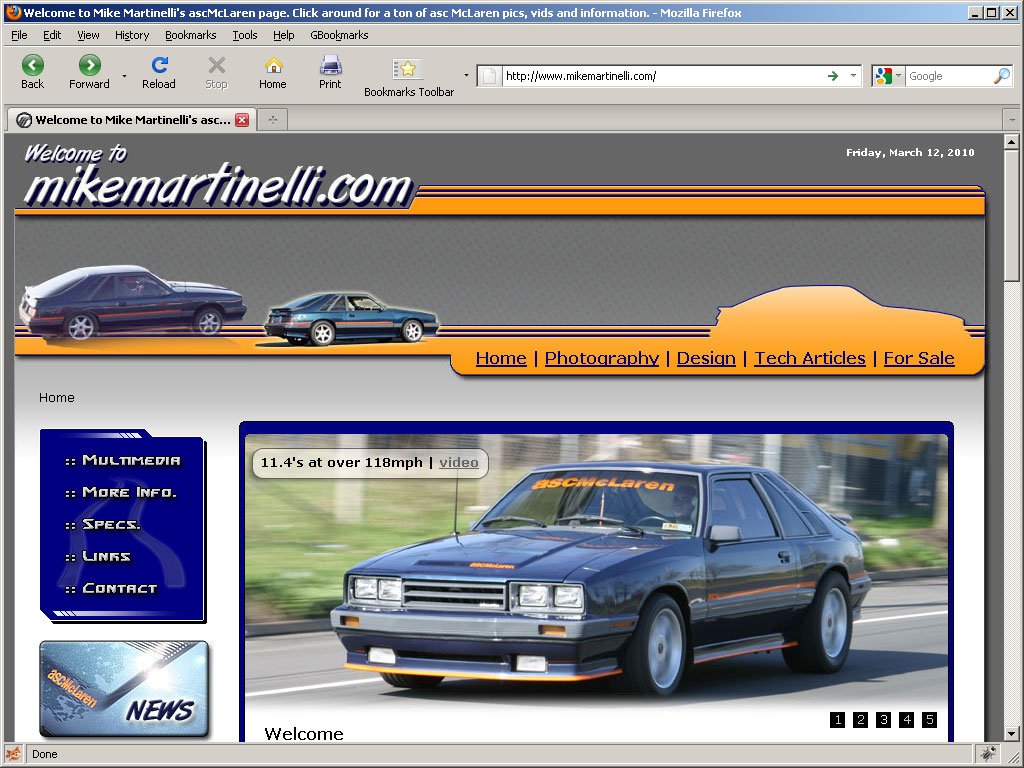Show slide 1 of the slideshow

pos(837,720)
